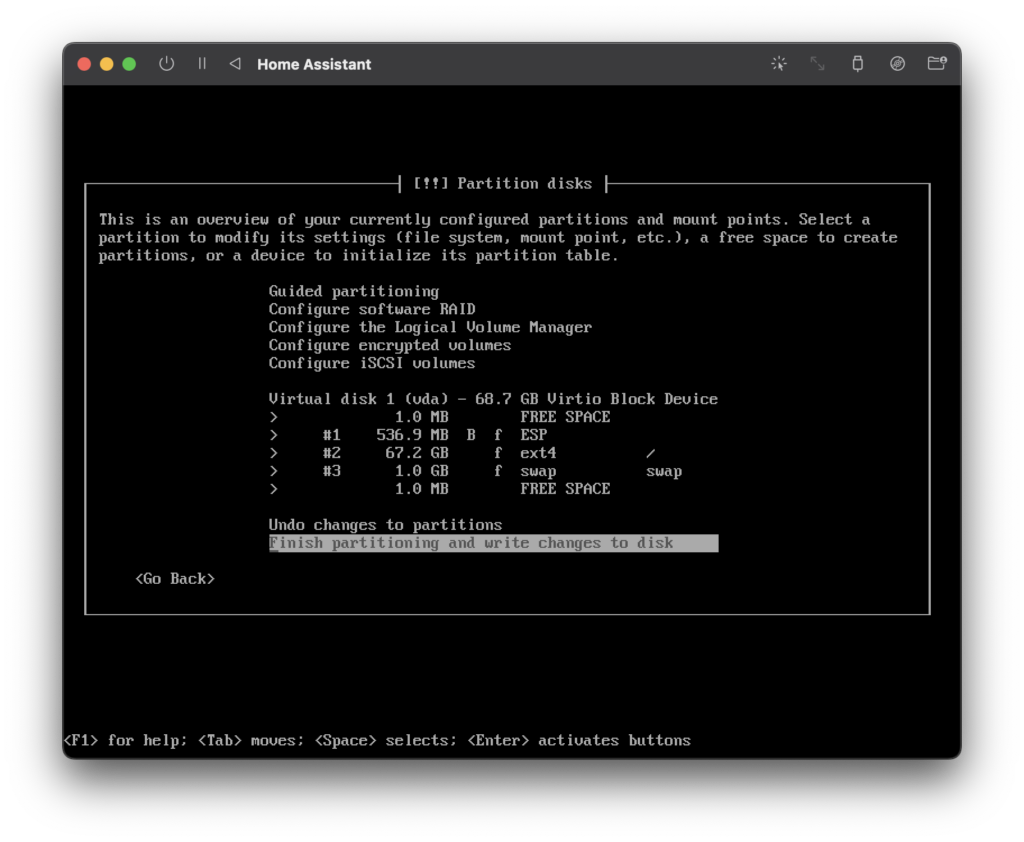Image resolution: width=1024 pixels, height=842 pixels.
Task: Select partition #2 67.2 GB ext4
Action: pos(493,453)
